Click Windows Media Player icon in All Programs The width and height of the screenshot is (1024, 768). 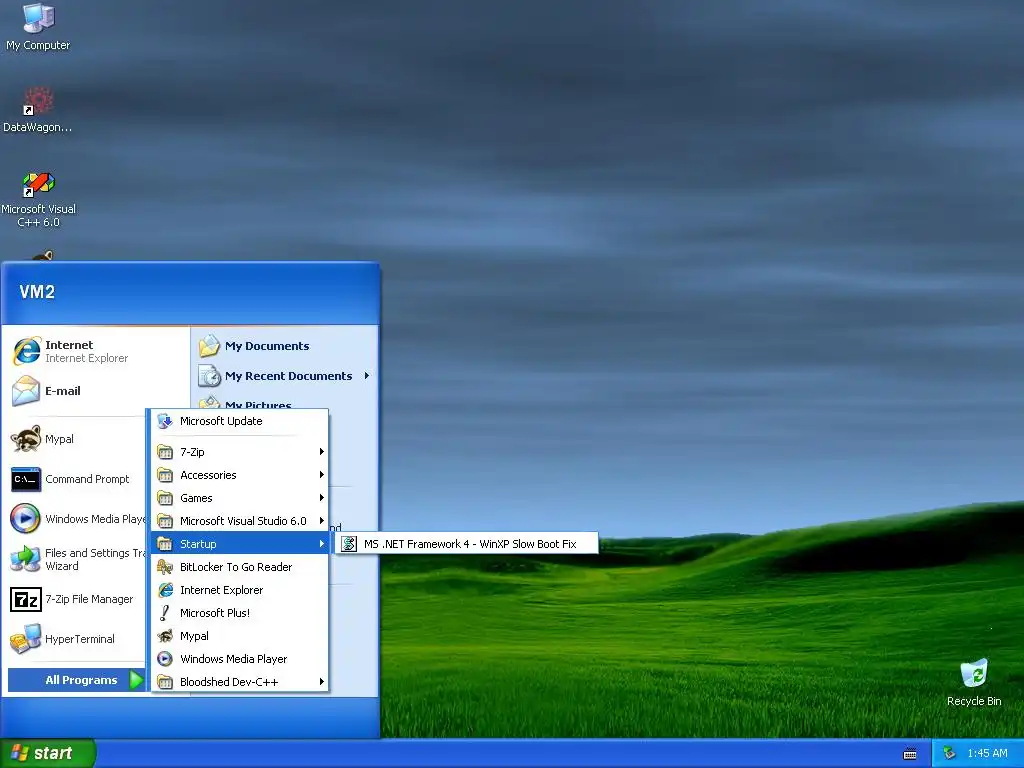(165, 659)
